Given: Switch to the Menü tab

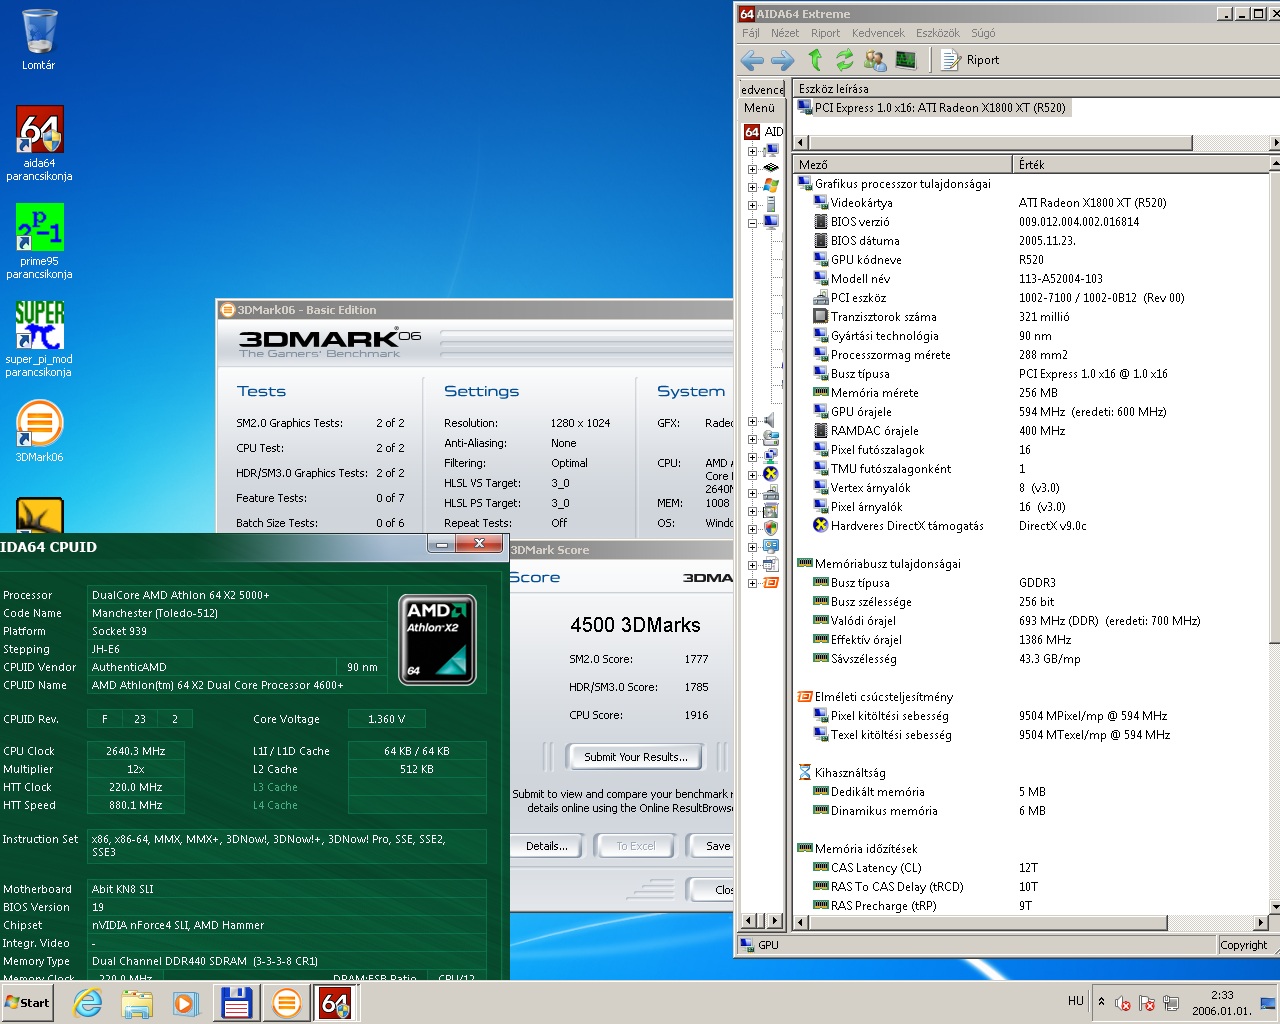Looking at the screenshot, I should click(x=759, y=108).
